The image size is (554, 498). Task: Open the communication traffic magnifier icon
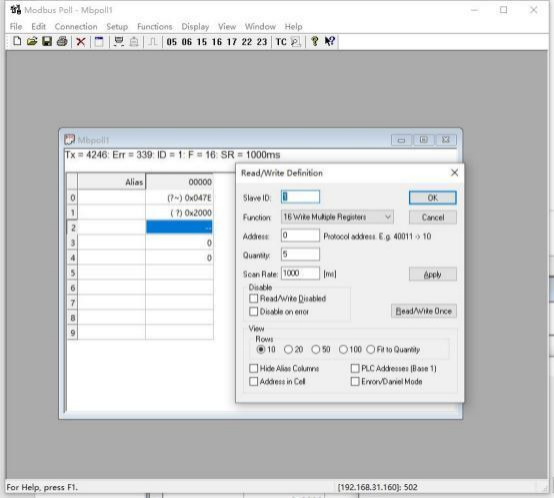click(295, 42)
